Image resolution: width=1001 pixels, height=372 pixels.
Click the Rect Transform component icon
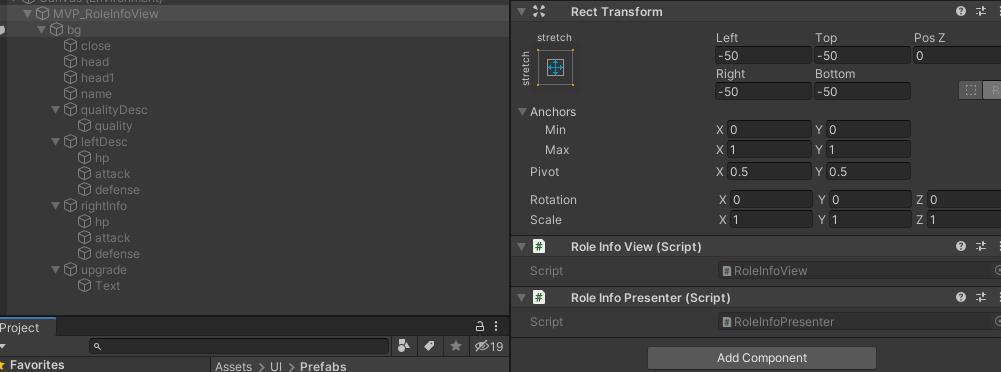coord(539,11)
